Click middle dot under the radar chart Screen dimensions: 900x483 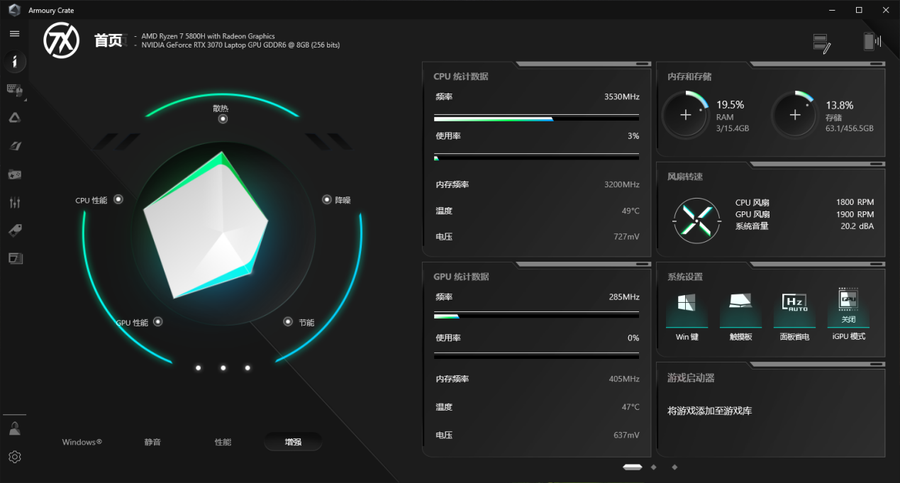223,368
